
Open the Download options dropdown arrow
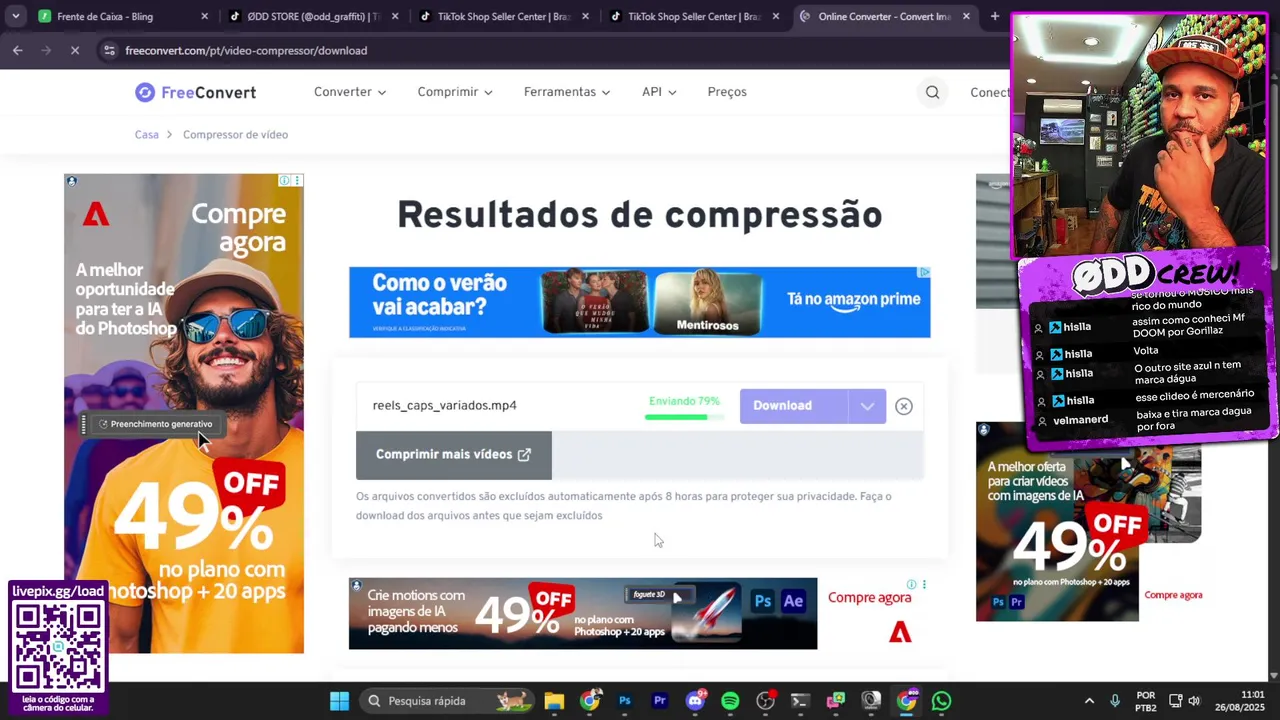point(867,406)
